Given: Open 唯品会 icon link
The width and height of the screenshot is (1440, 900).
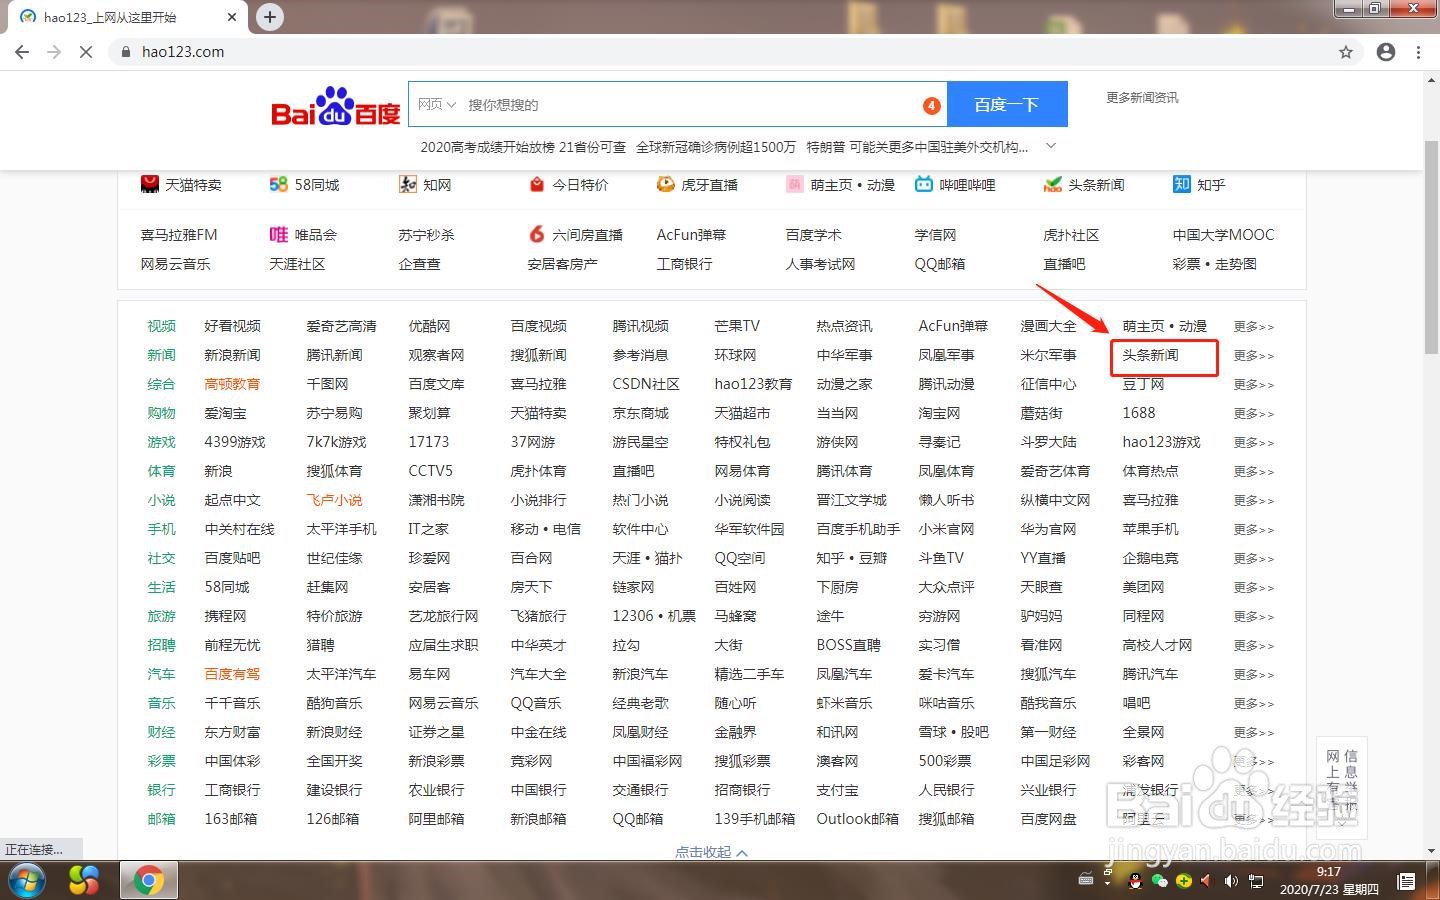Looking at the screenshot, I should [x=278, y=234].
